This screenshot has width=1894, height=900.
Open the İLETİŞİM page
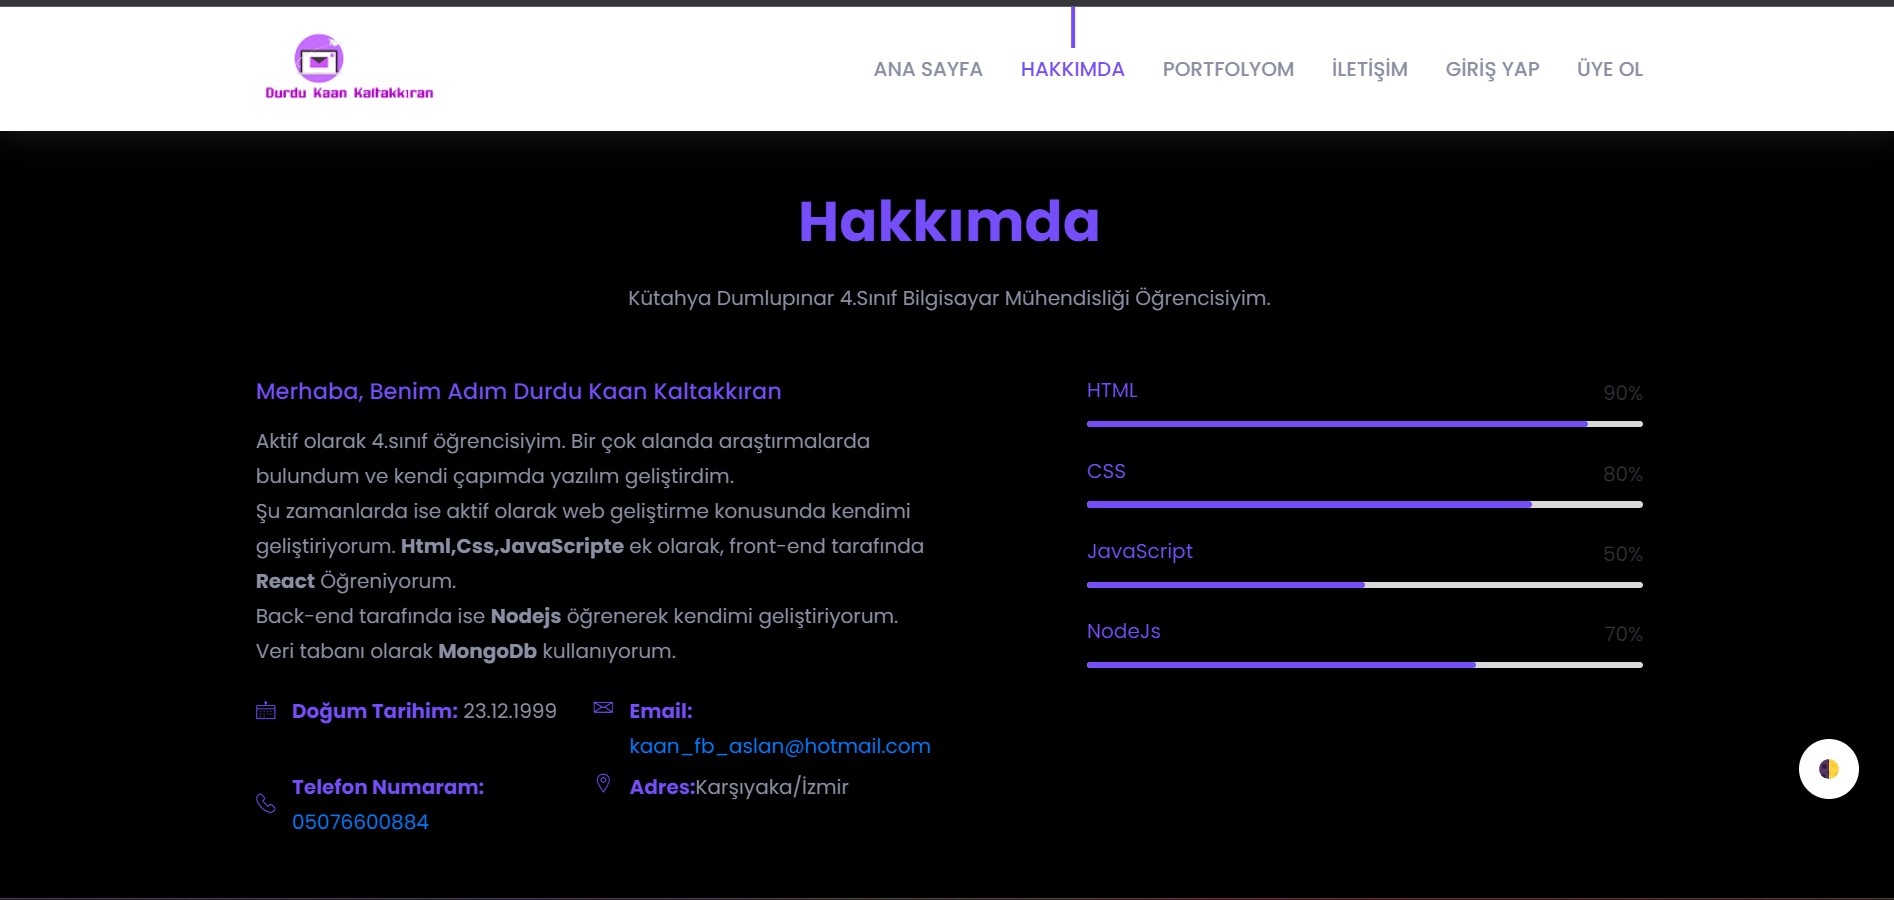click(x=1368, y=69)
